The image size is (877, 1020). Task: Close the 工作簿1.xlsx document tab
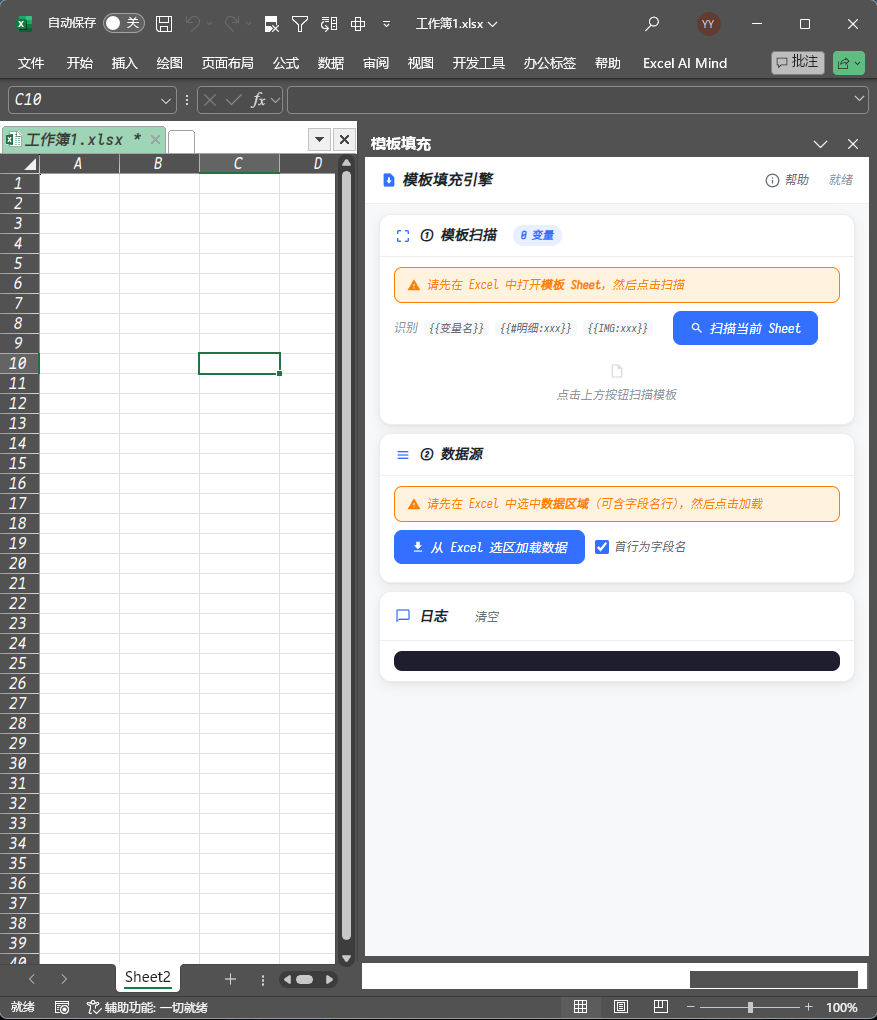155,139
